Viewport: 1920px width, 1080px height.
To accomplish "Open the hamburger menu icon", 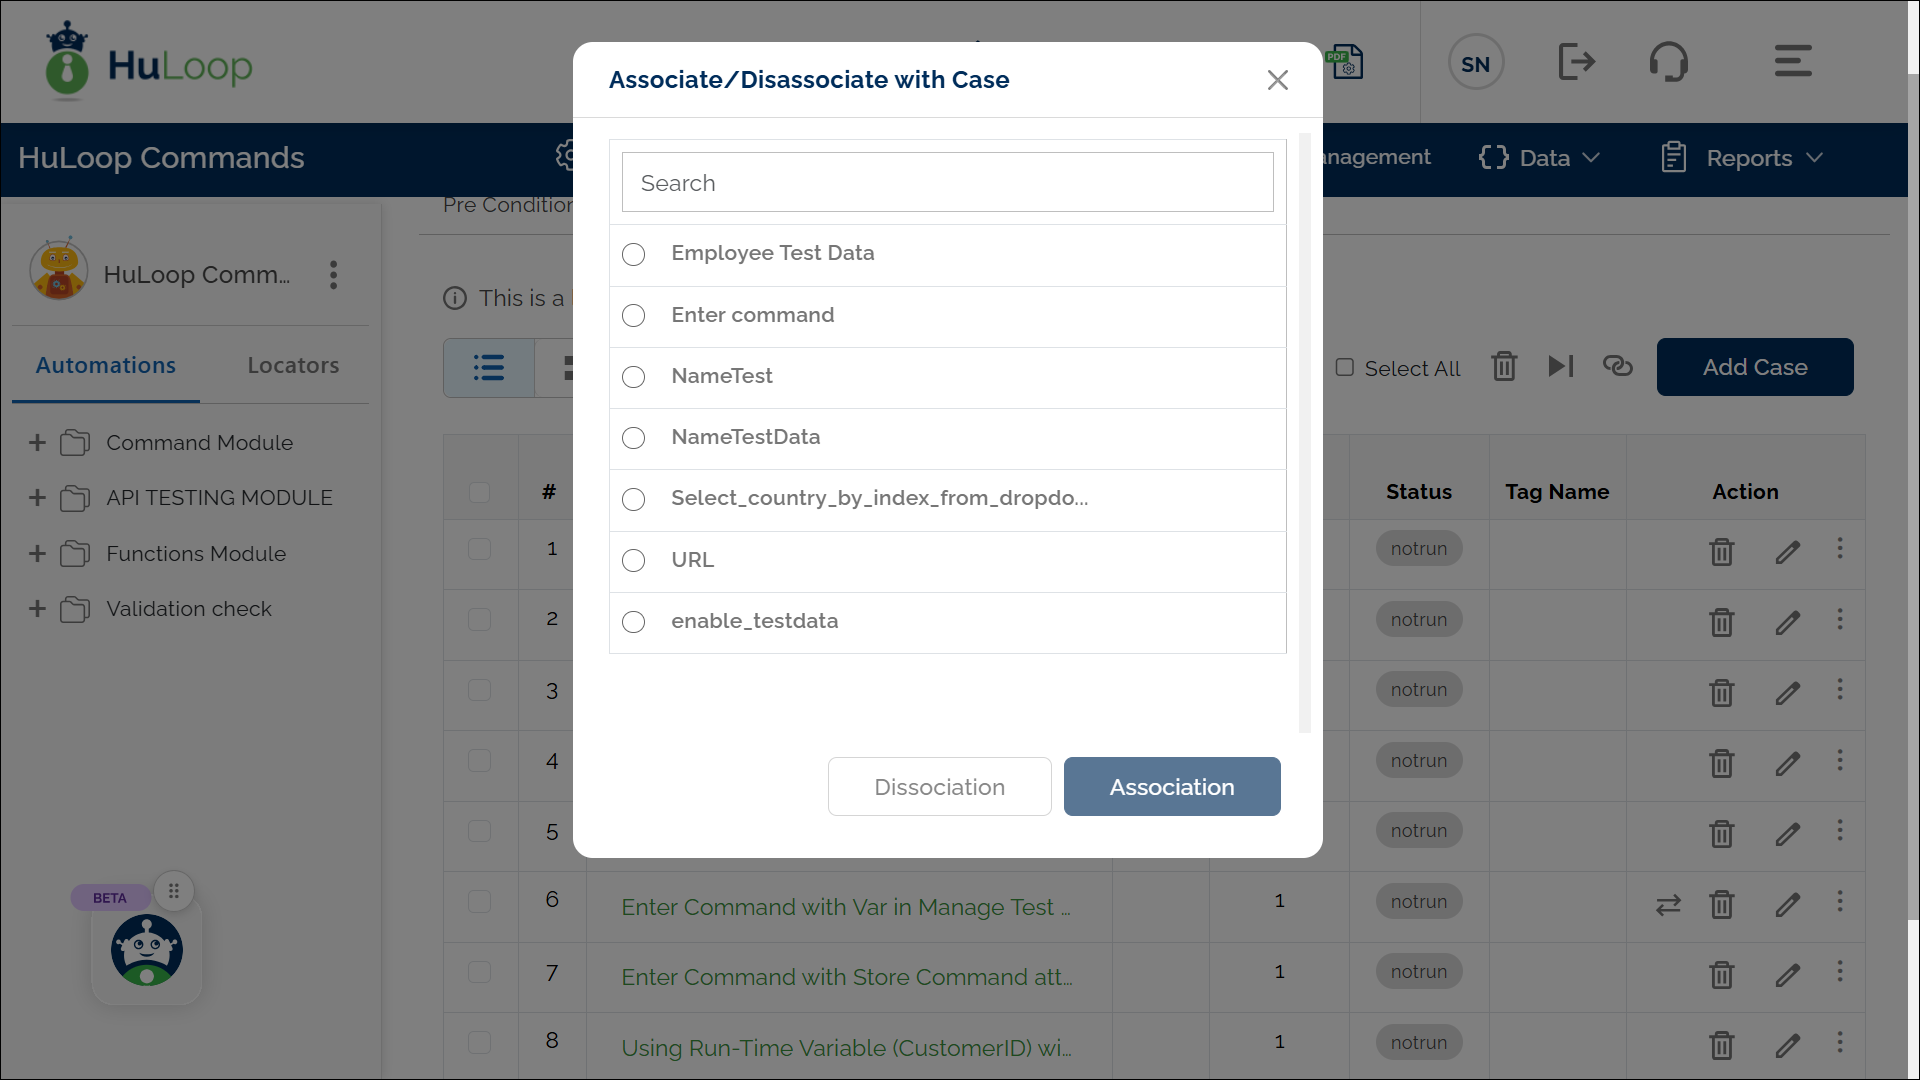I will 1792,61.
